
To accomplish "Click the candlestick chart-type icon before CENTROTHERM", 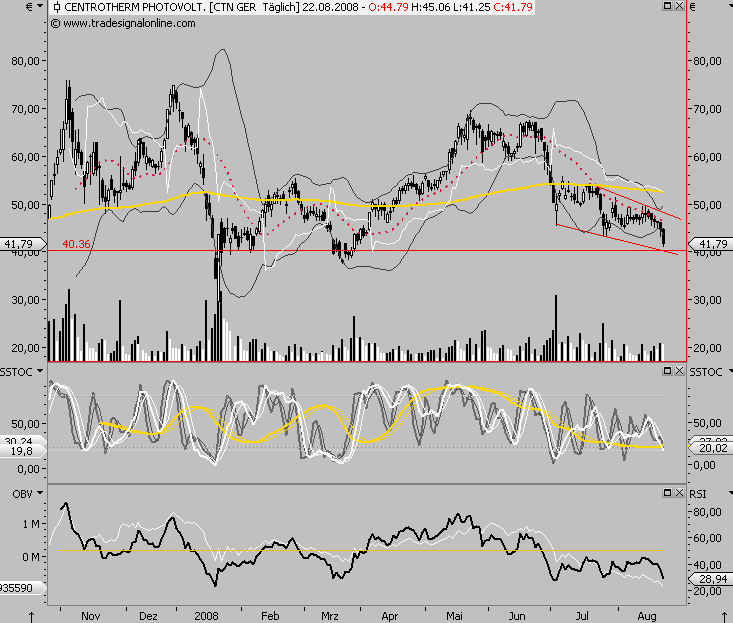I will click(56, 7).
